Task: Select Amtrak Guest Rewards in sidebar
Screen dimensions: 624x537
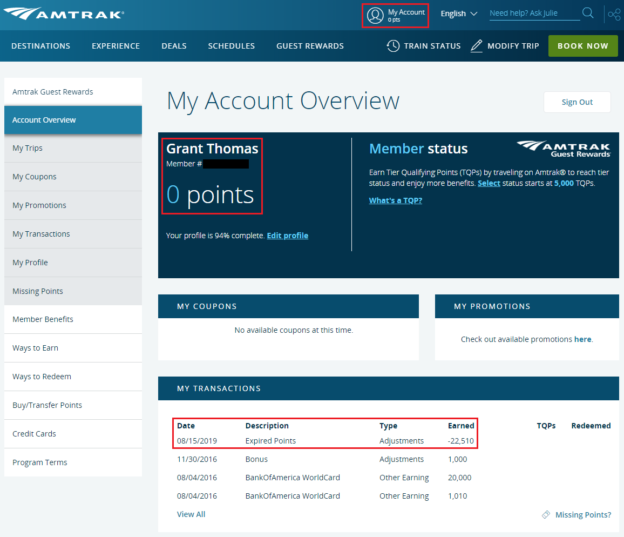Action: tap(73, 92)
